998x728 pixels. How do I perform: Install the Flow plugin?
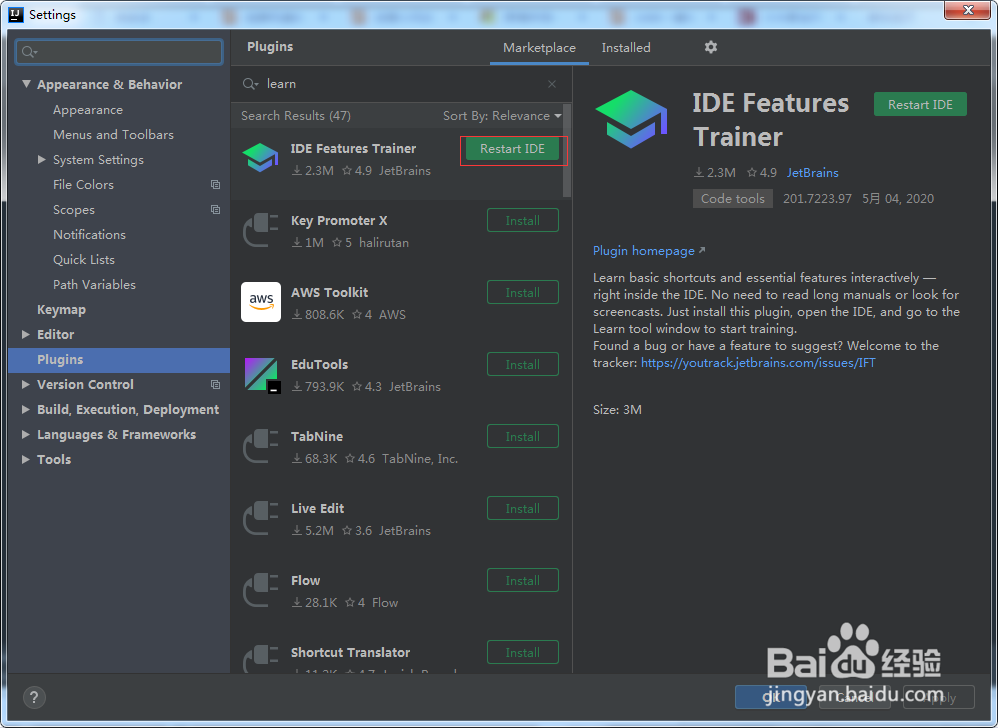523,580
